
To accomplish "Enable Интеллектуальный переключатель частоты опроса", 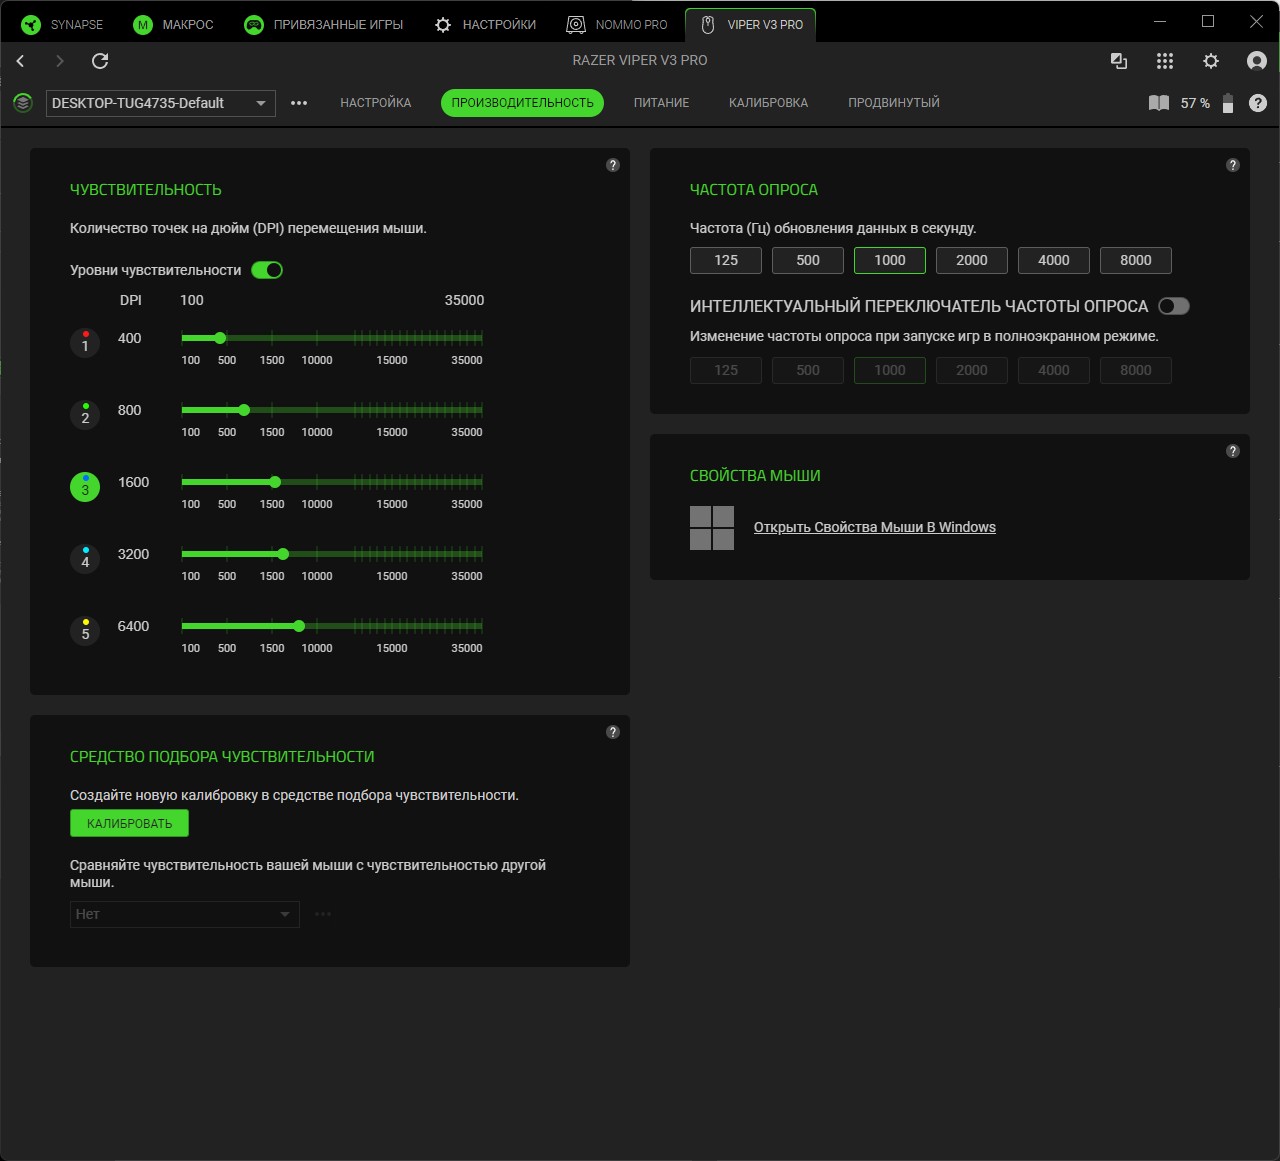I will [1174, 306].
